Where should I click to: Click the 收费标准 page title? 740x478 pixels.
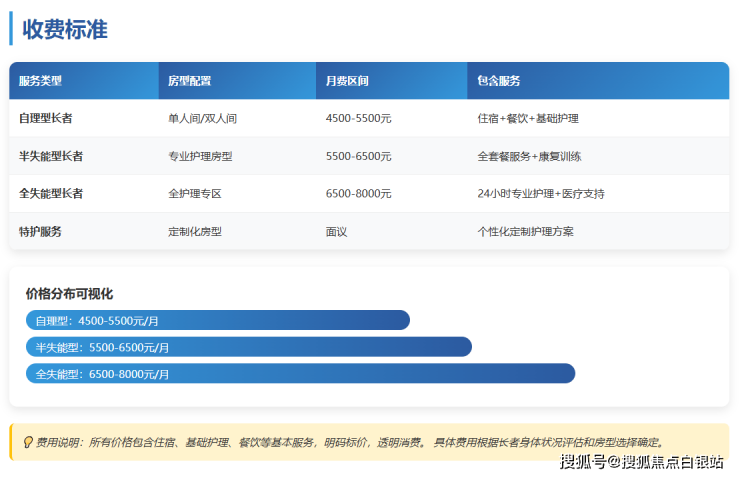coord(65,29)
